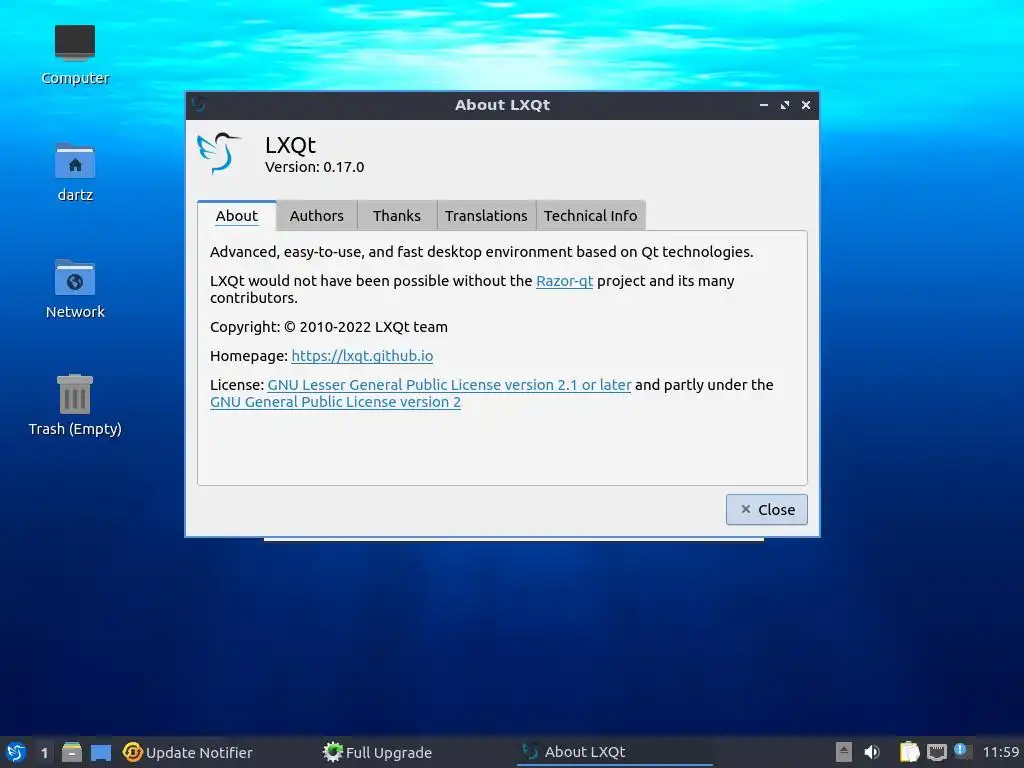Image resolution: width=1024 pixels, height=768 pixels.
Task: Click the Close button in About dialog
Action: point(767,509)
